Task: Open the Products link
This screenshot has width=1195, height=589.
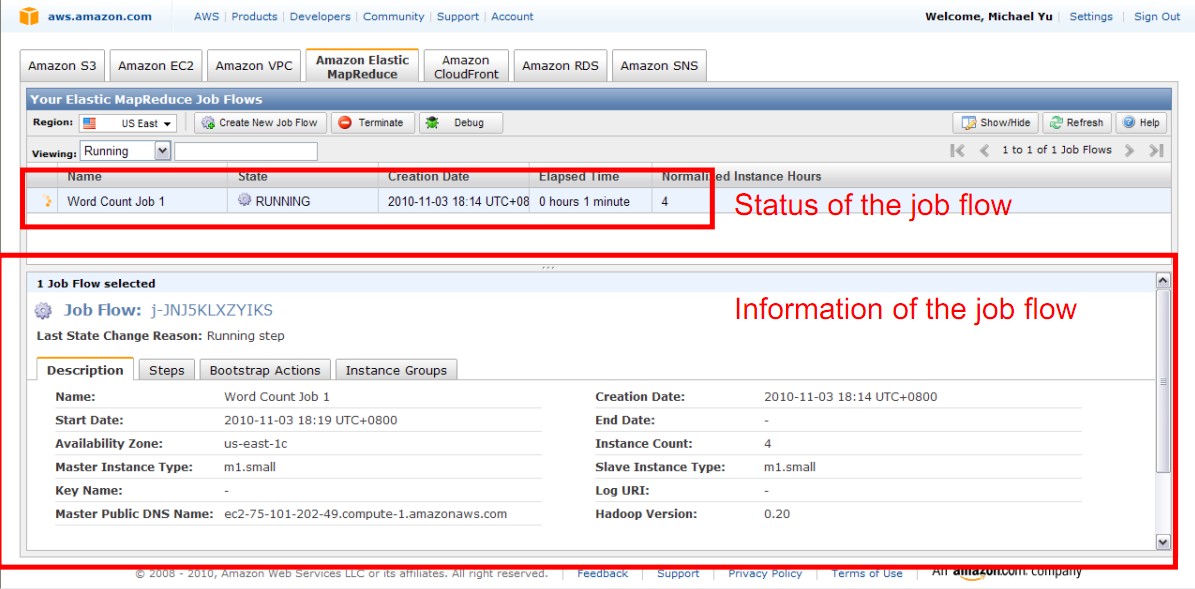Action: click(255, 16)
